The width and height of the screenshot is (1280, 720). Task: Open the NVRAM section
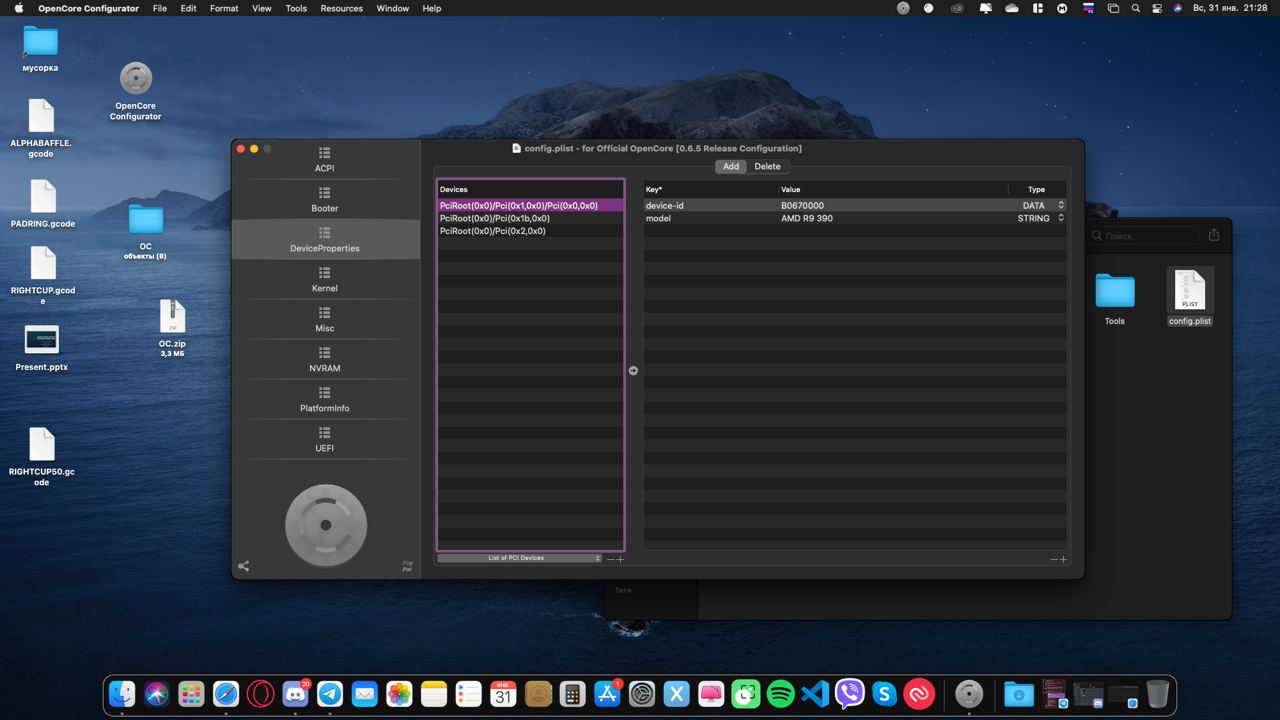tap(325, 359)
